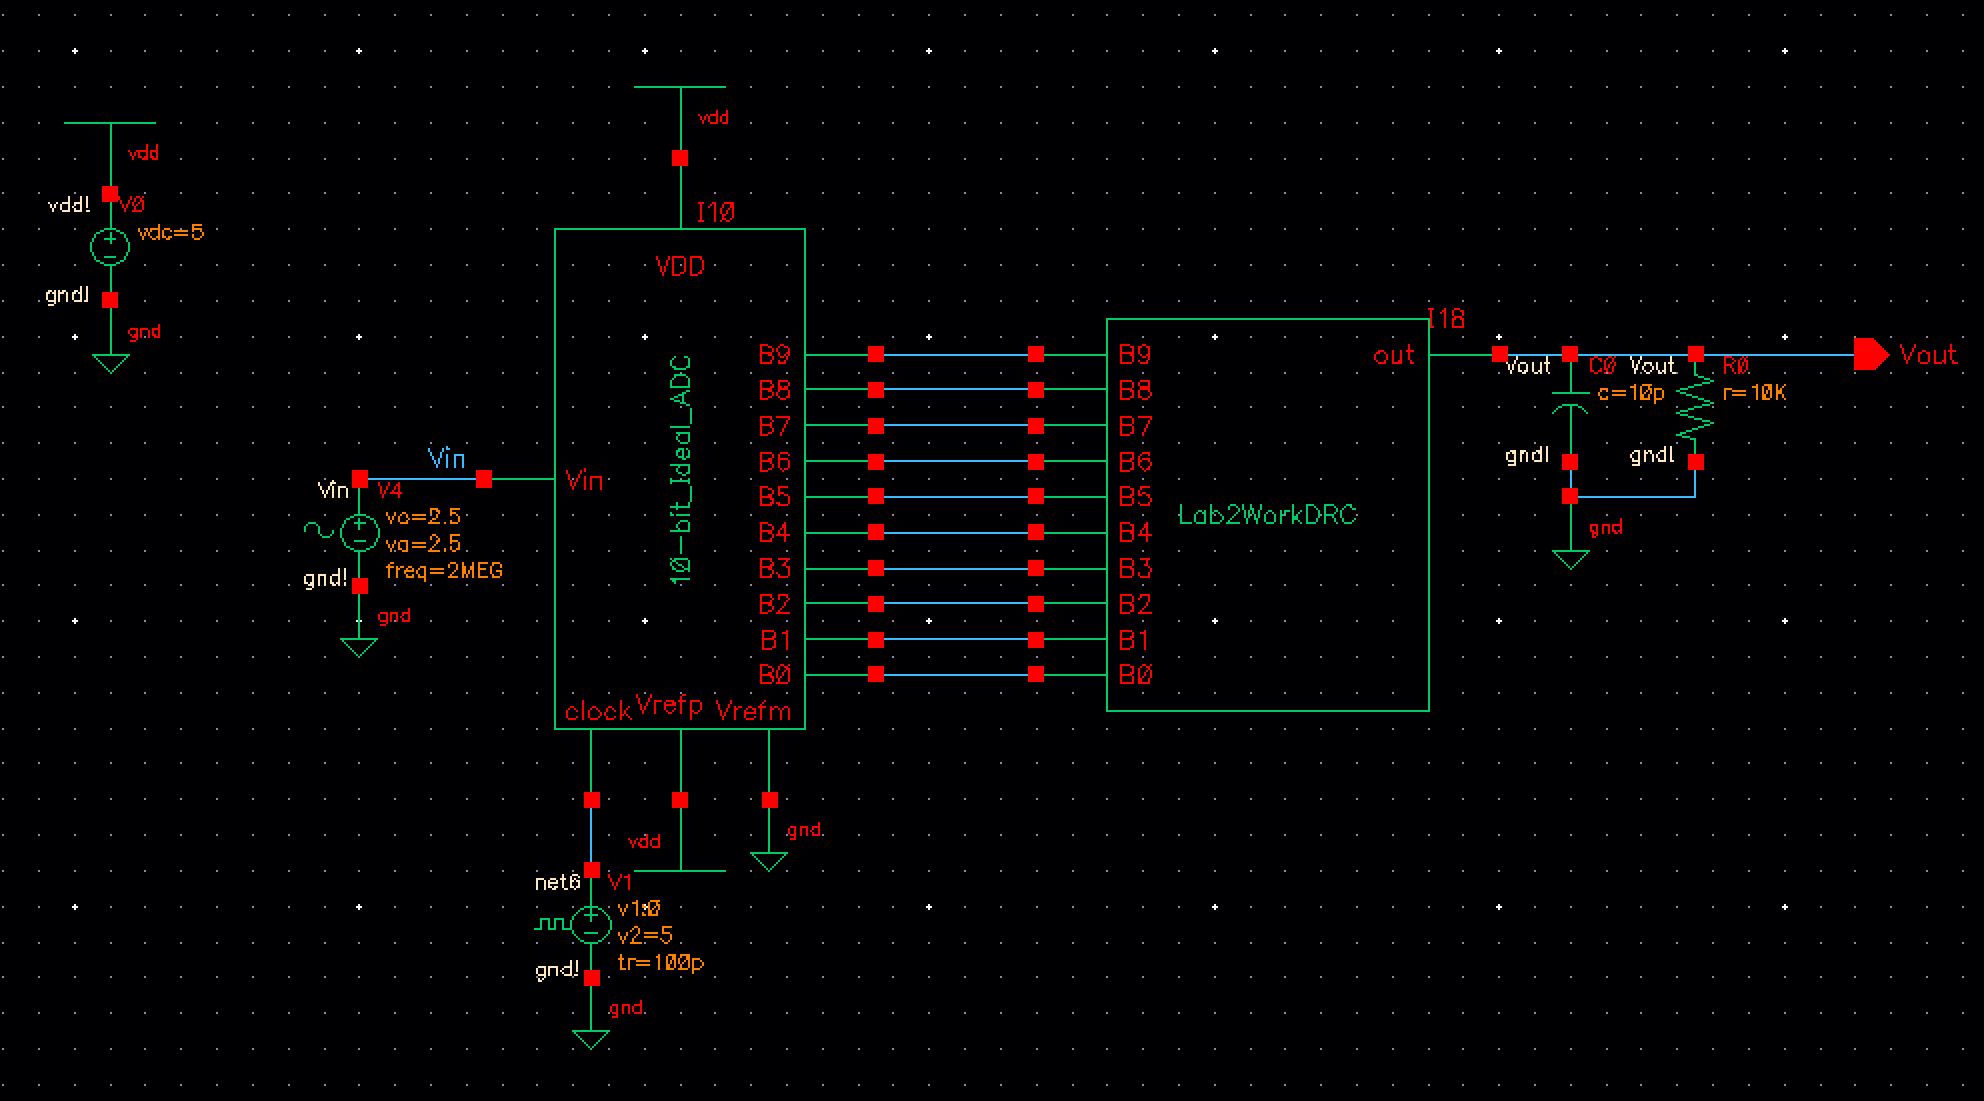Click the ground symbol below capacitor C0
This screenshot has width=1984, height=1101.
[x=1570, y=559]
